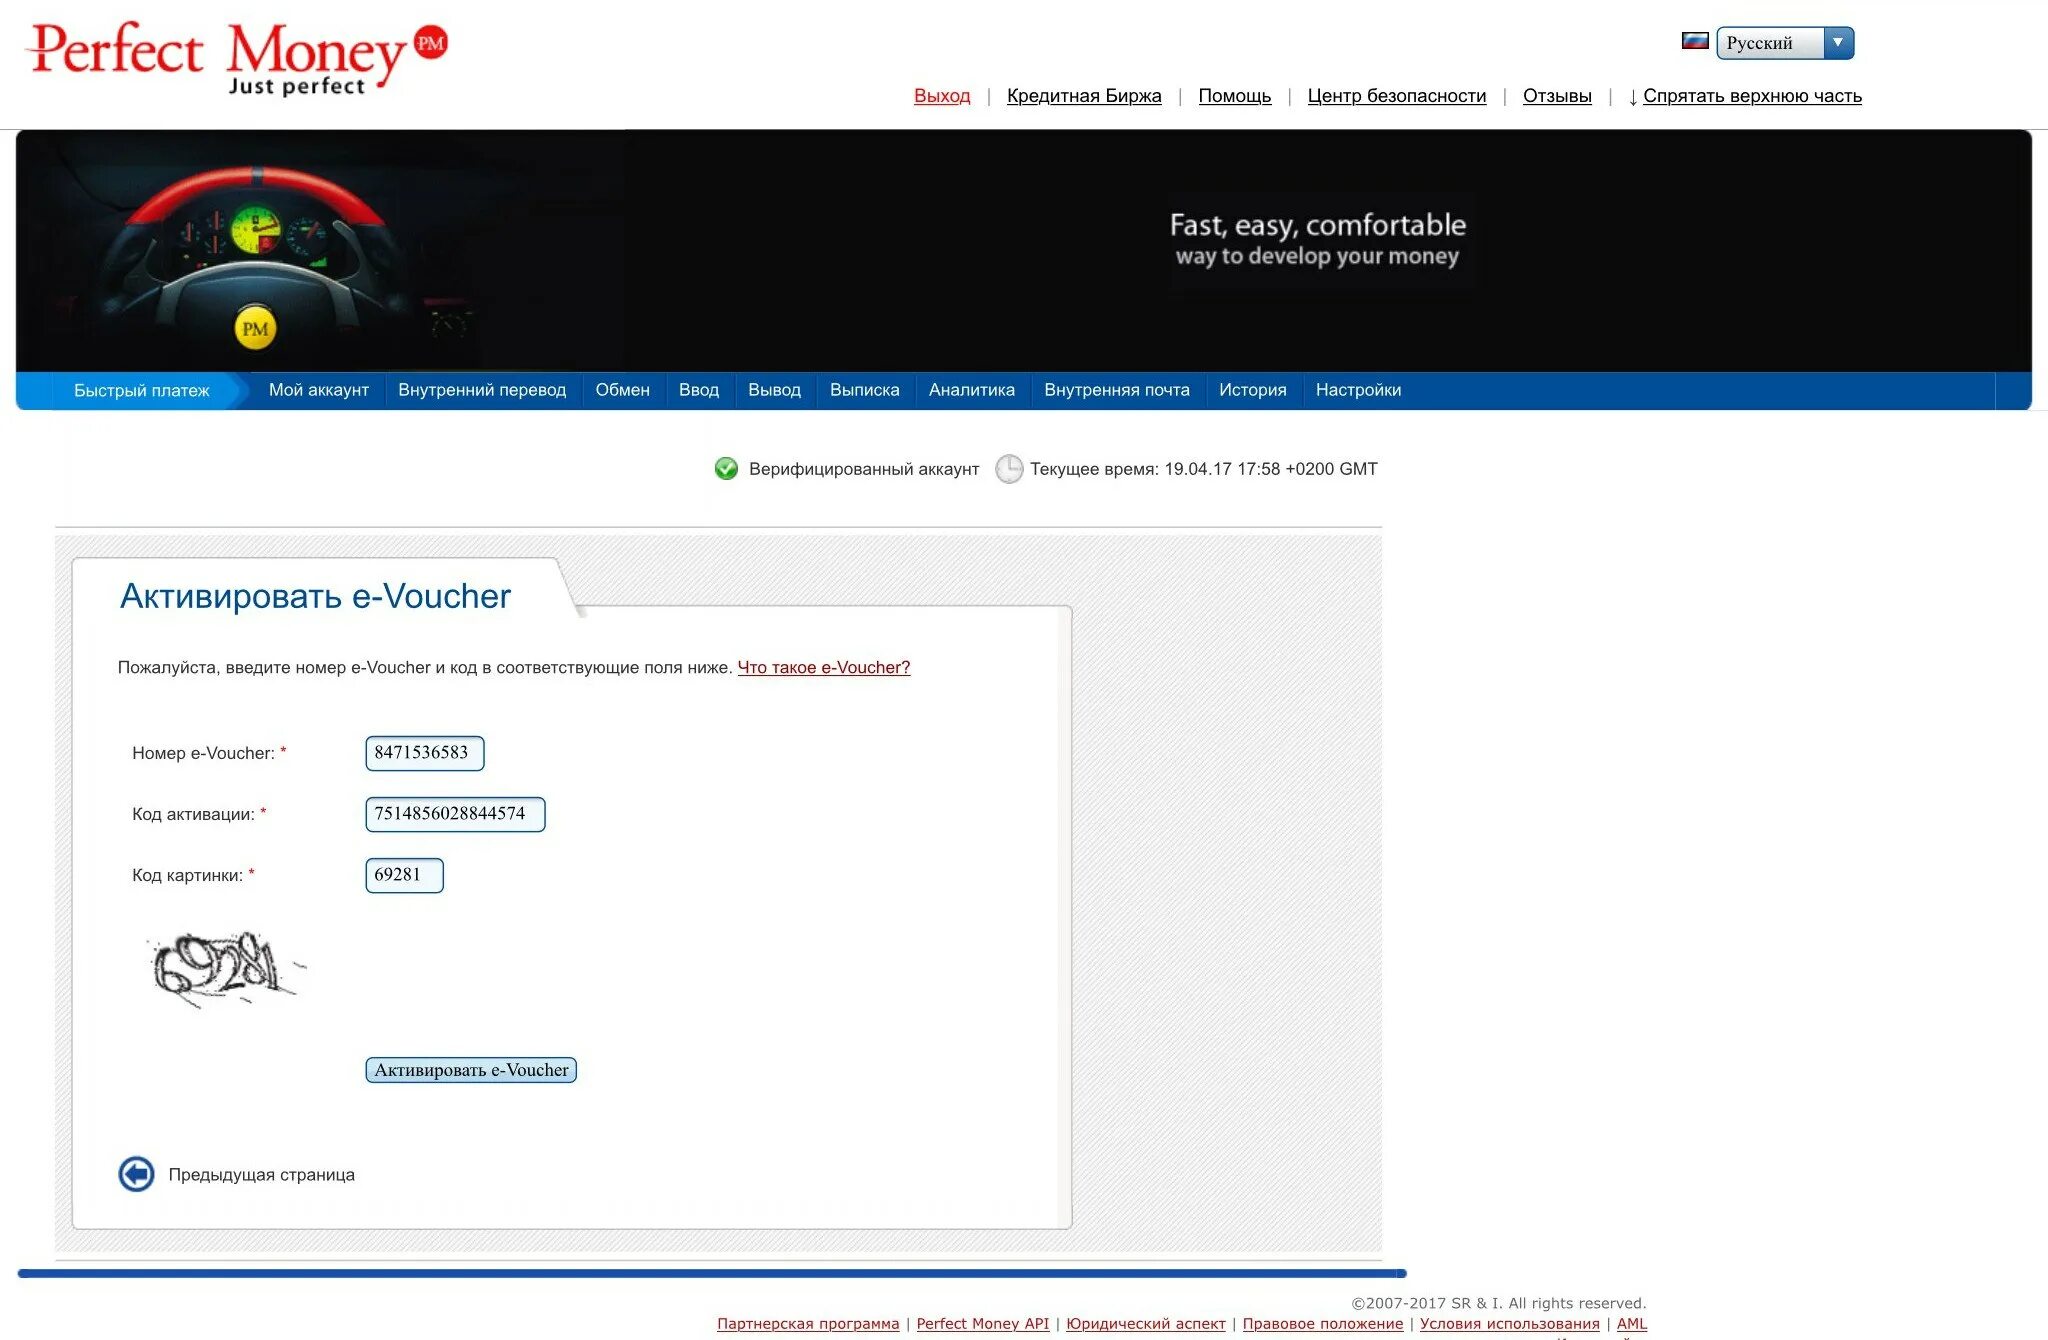The image size is (2048, 1340).
Task: Open the Партнерская программа footer link
Action: click(807, 1323)
